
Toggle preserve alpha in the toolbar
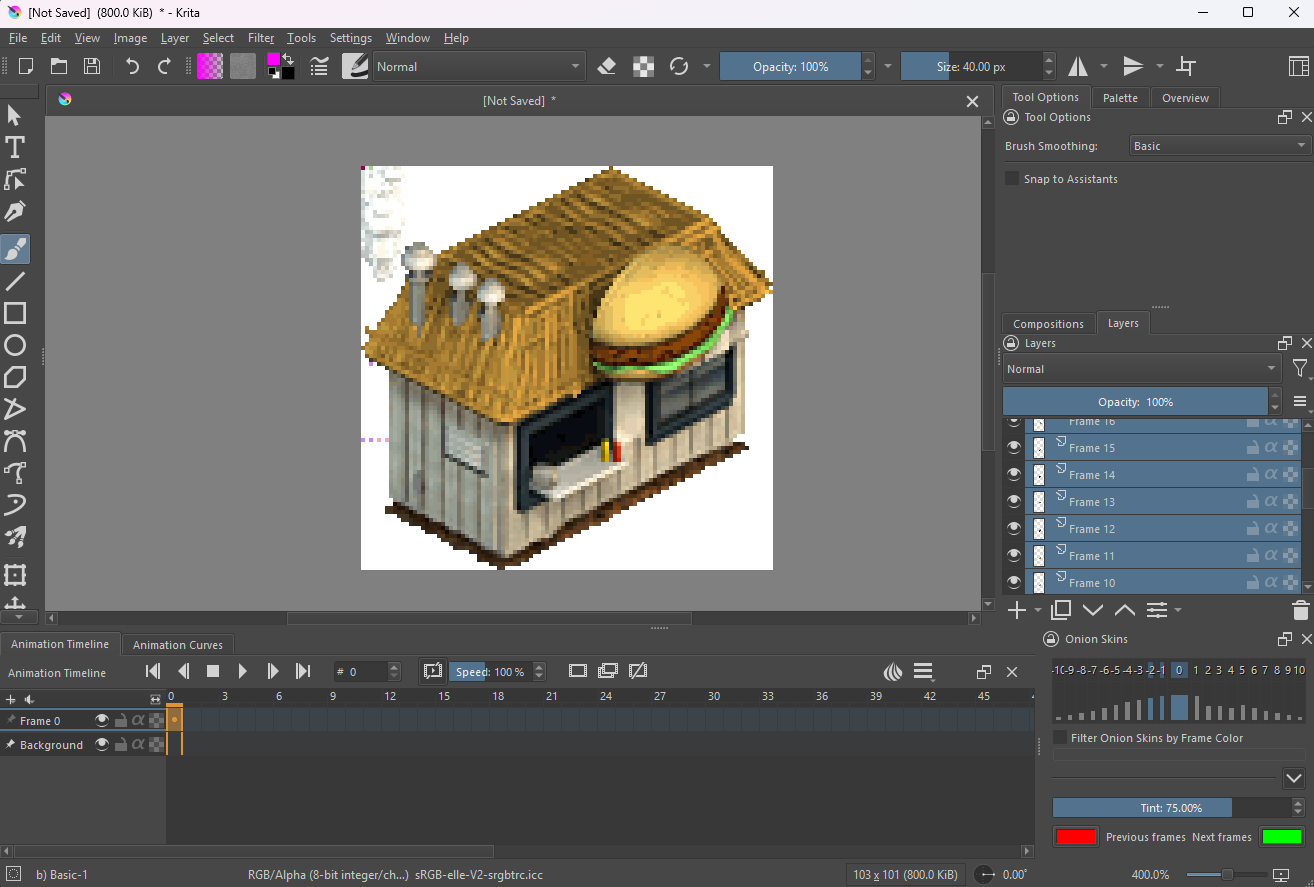(x=644, y=66)
